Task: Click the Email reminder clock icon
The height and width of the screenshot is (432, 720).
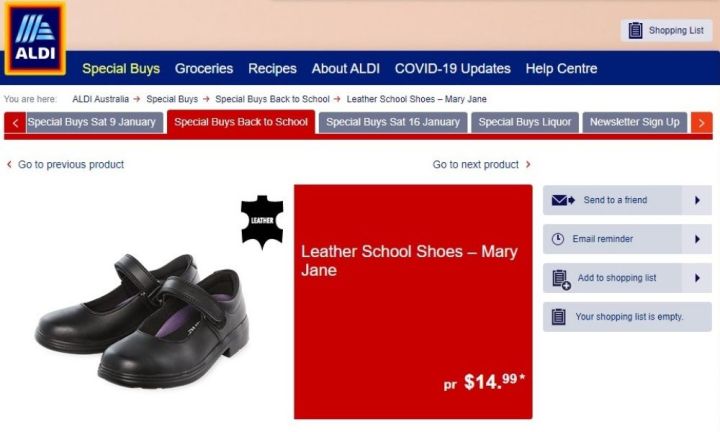Action: tap(557, 239)
